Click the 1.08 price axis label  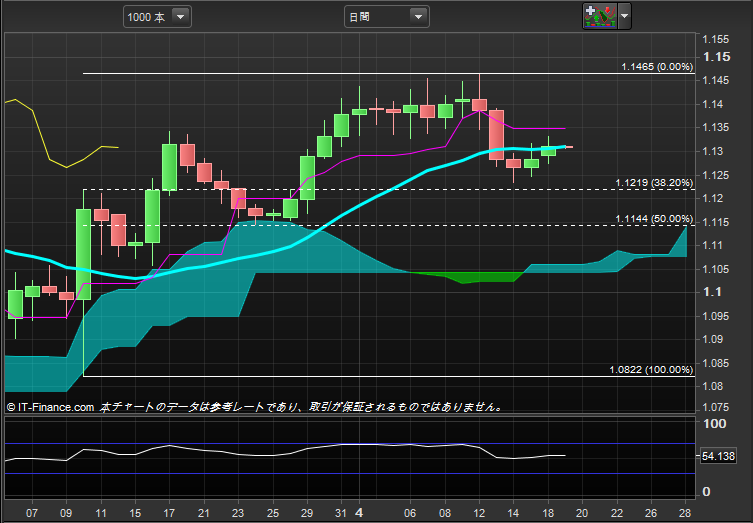(712, 386)
